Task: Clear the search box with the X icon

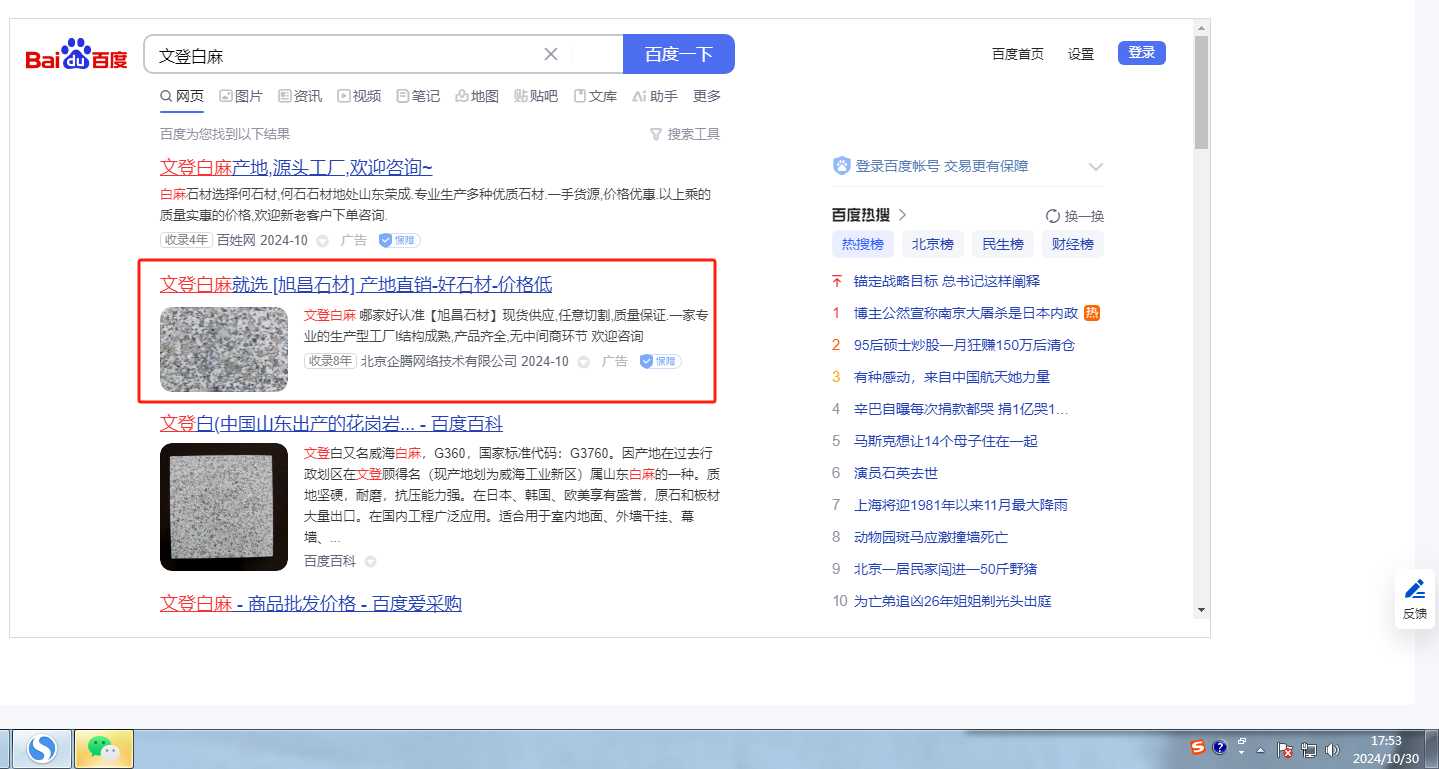Action: tap(551, 54)
